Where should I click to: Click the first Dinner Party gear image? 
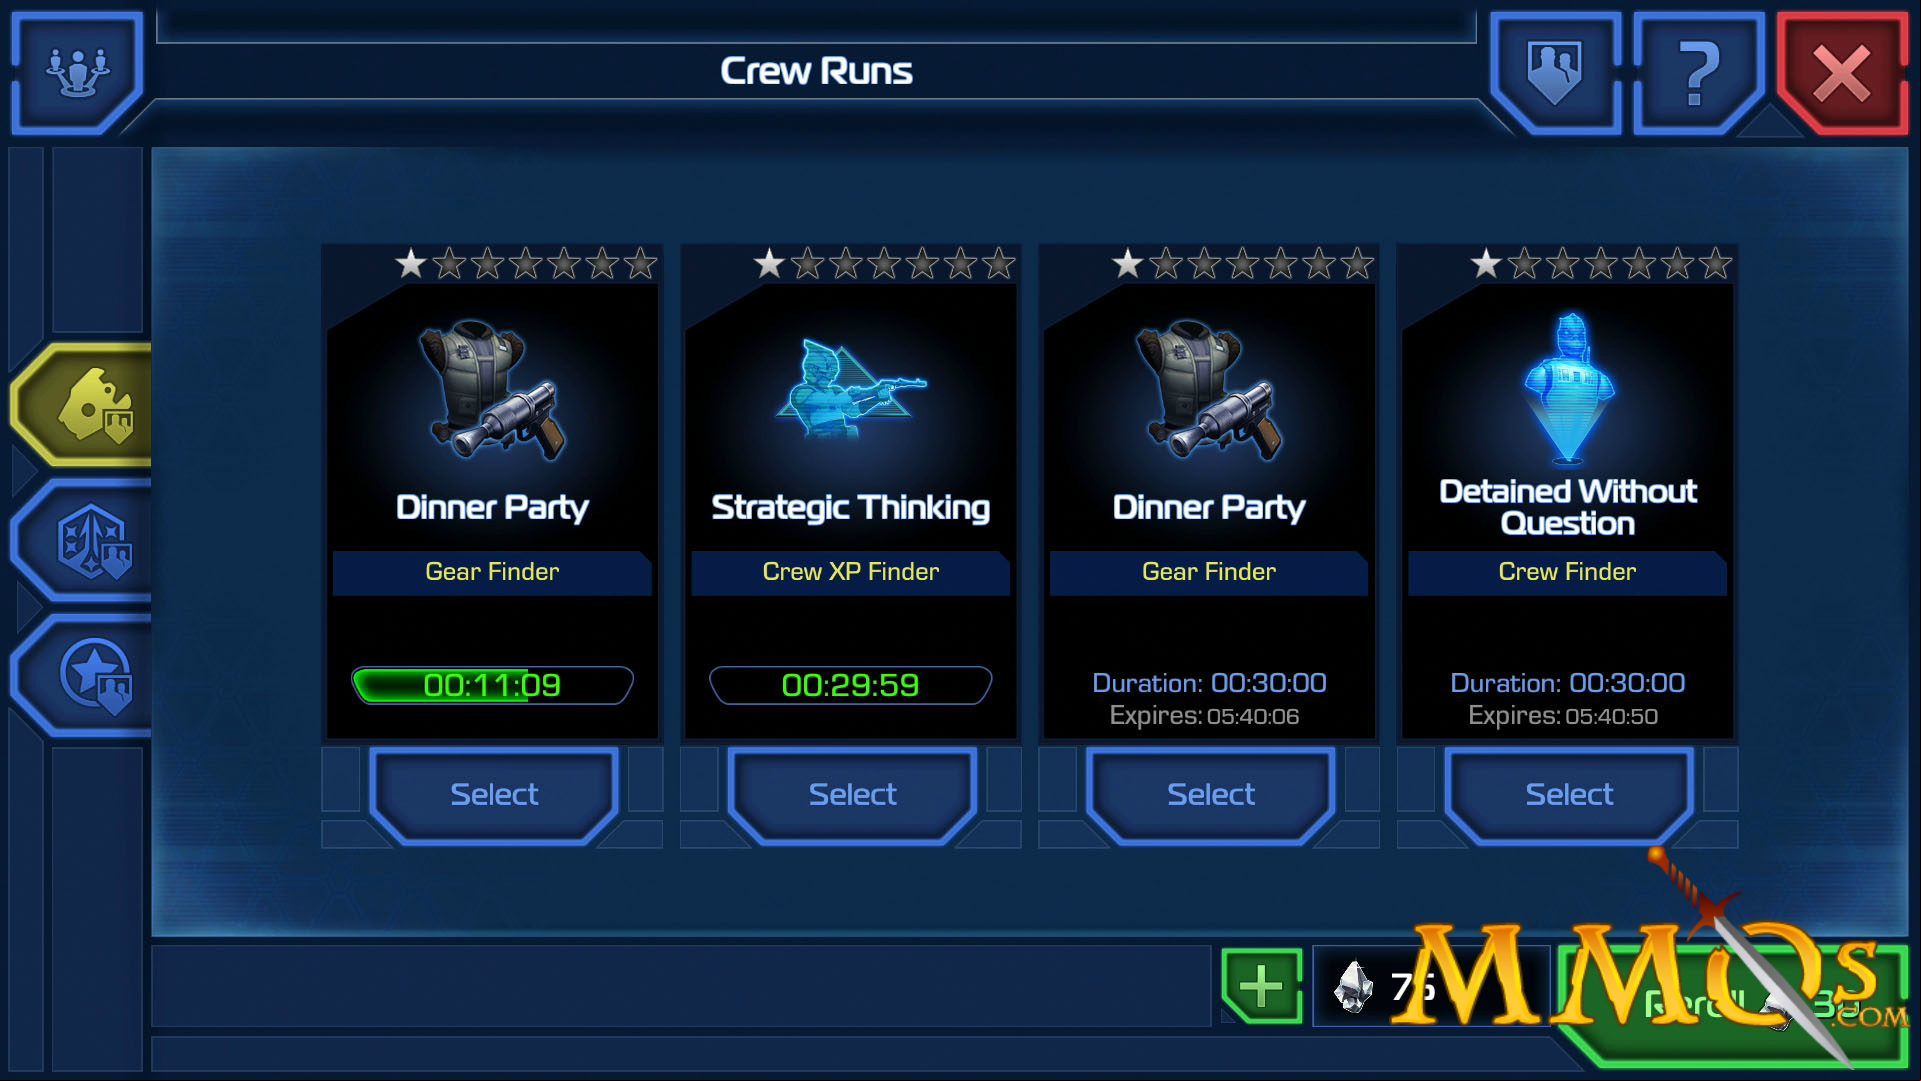492,390
